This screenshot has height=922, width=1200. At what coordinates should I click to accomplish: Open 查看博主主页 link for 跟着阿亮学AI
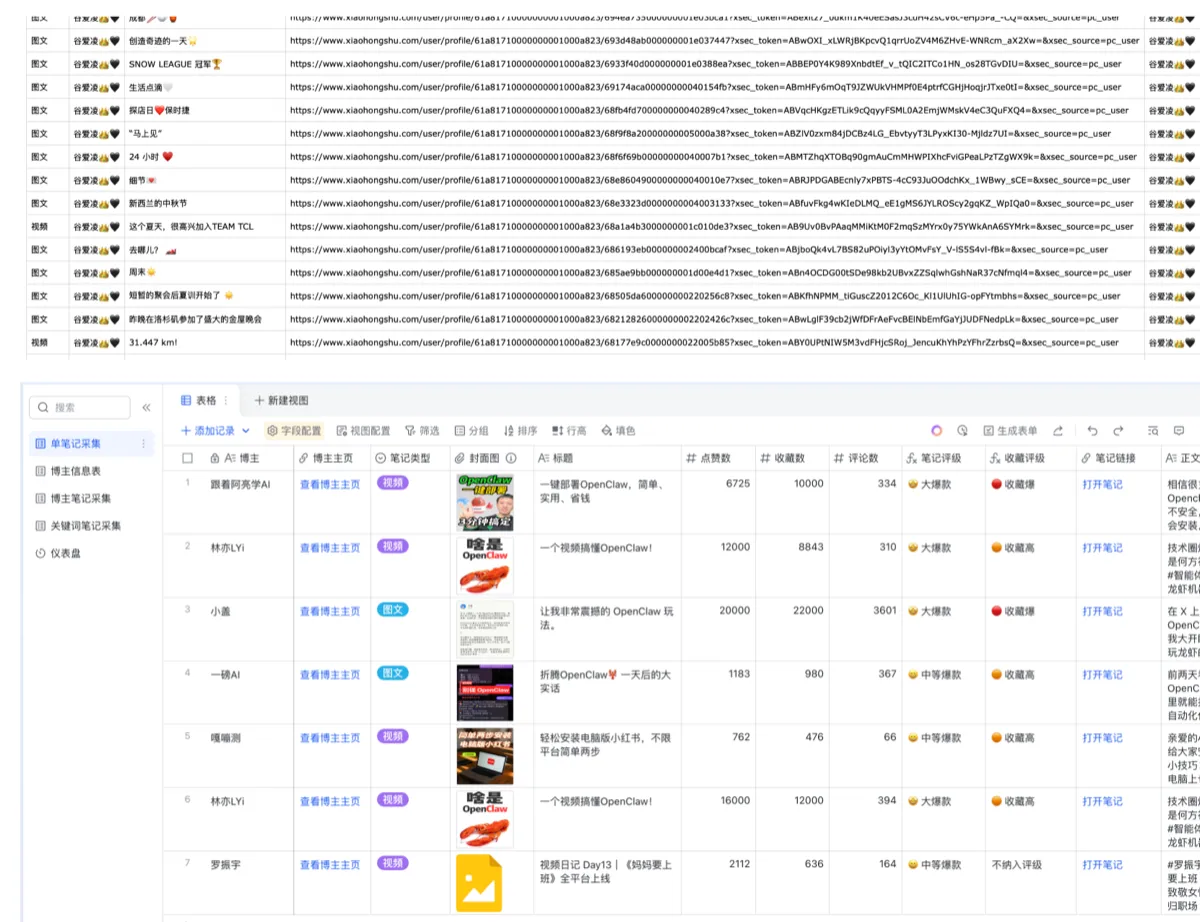(x=330, y=484)
